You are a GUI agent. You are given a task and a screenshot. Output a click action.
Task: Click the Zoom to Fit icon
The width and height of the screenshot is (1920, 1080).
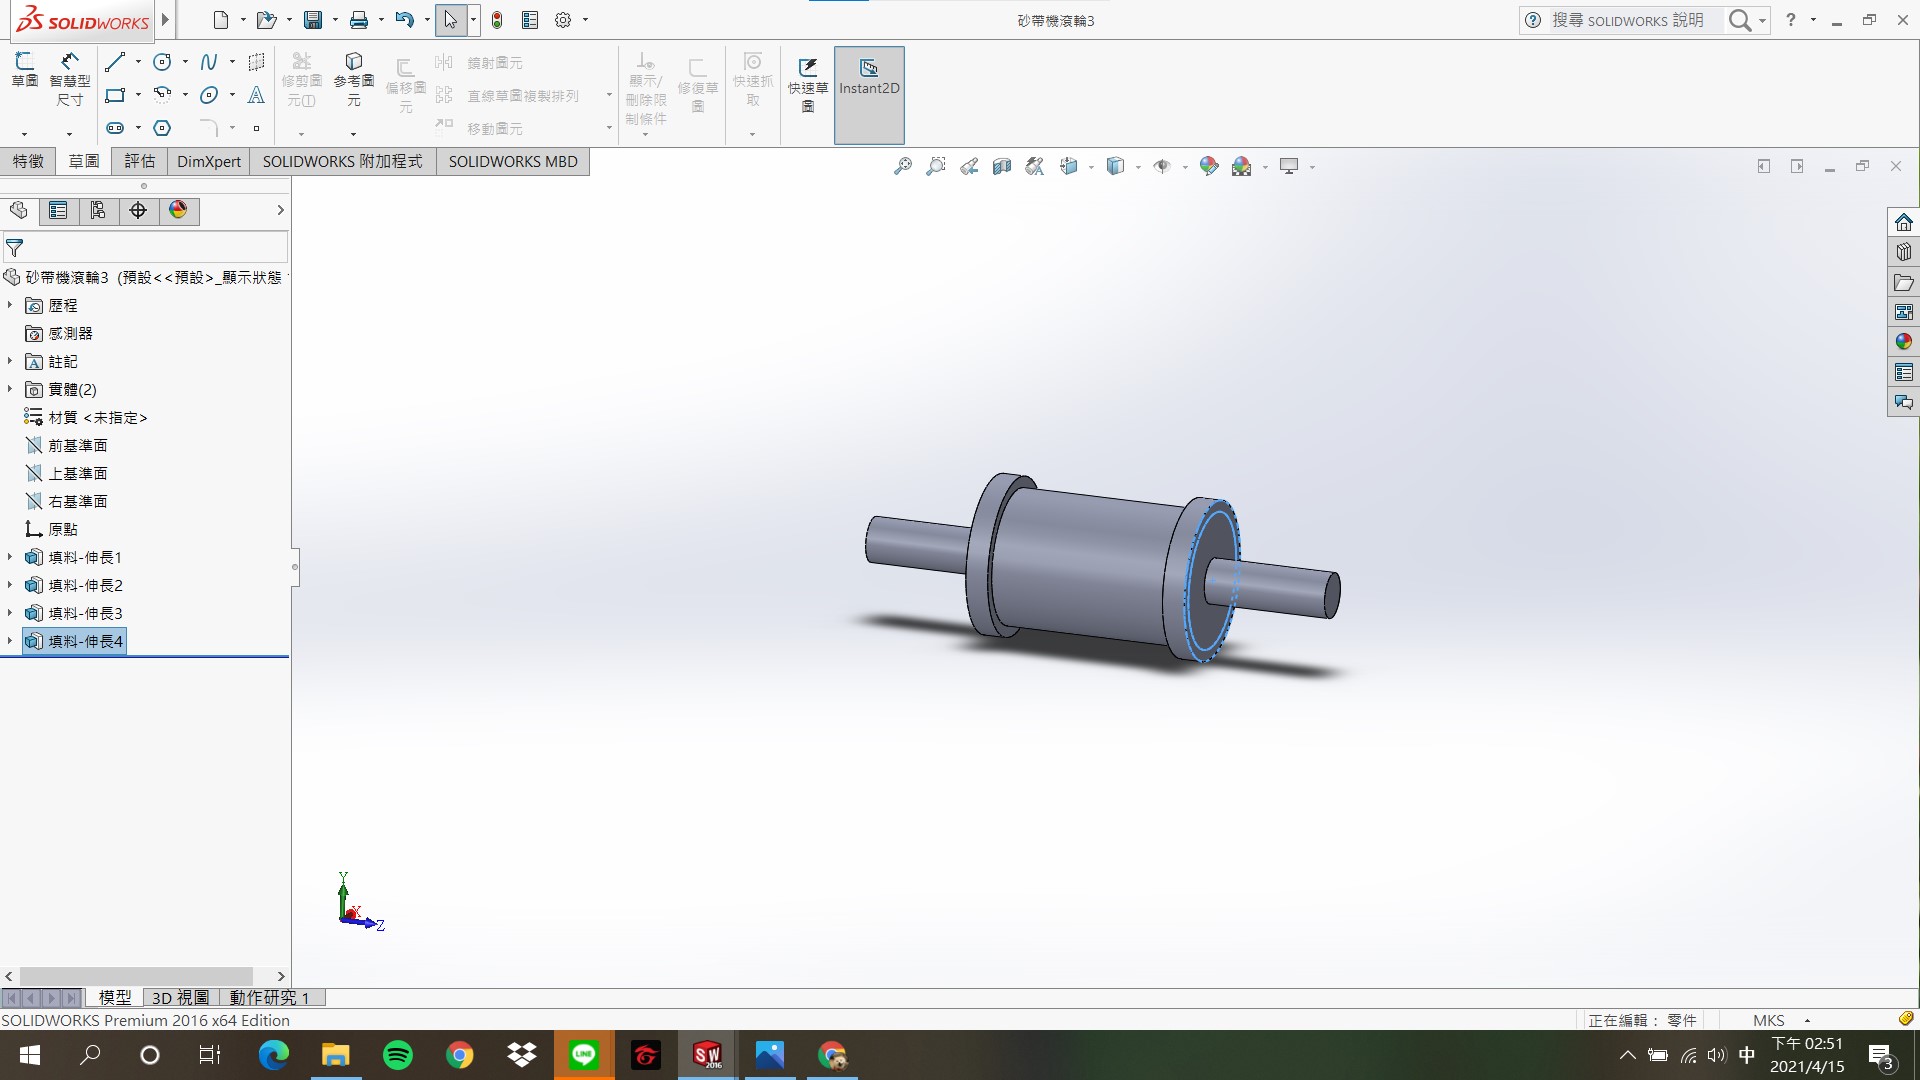tap(903, 166)
